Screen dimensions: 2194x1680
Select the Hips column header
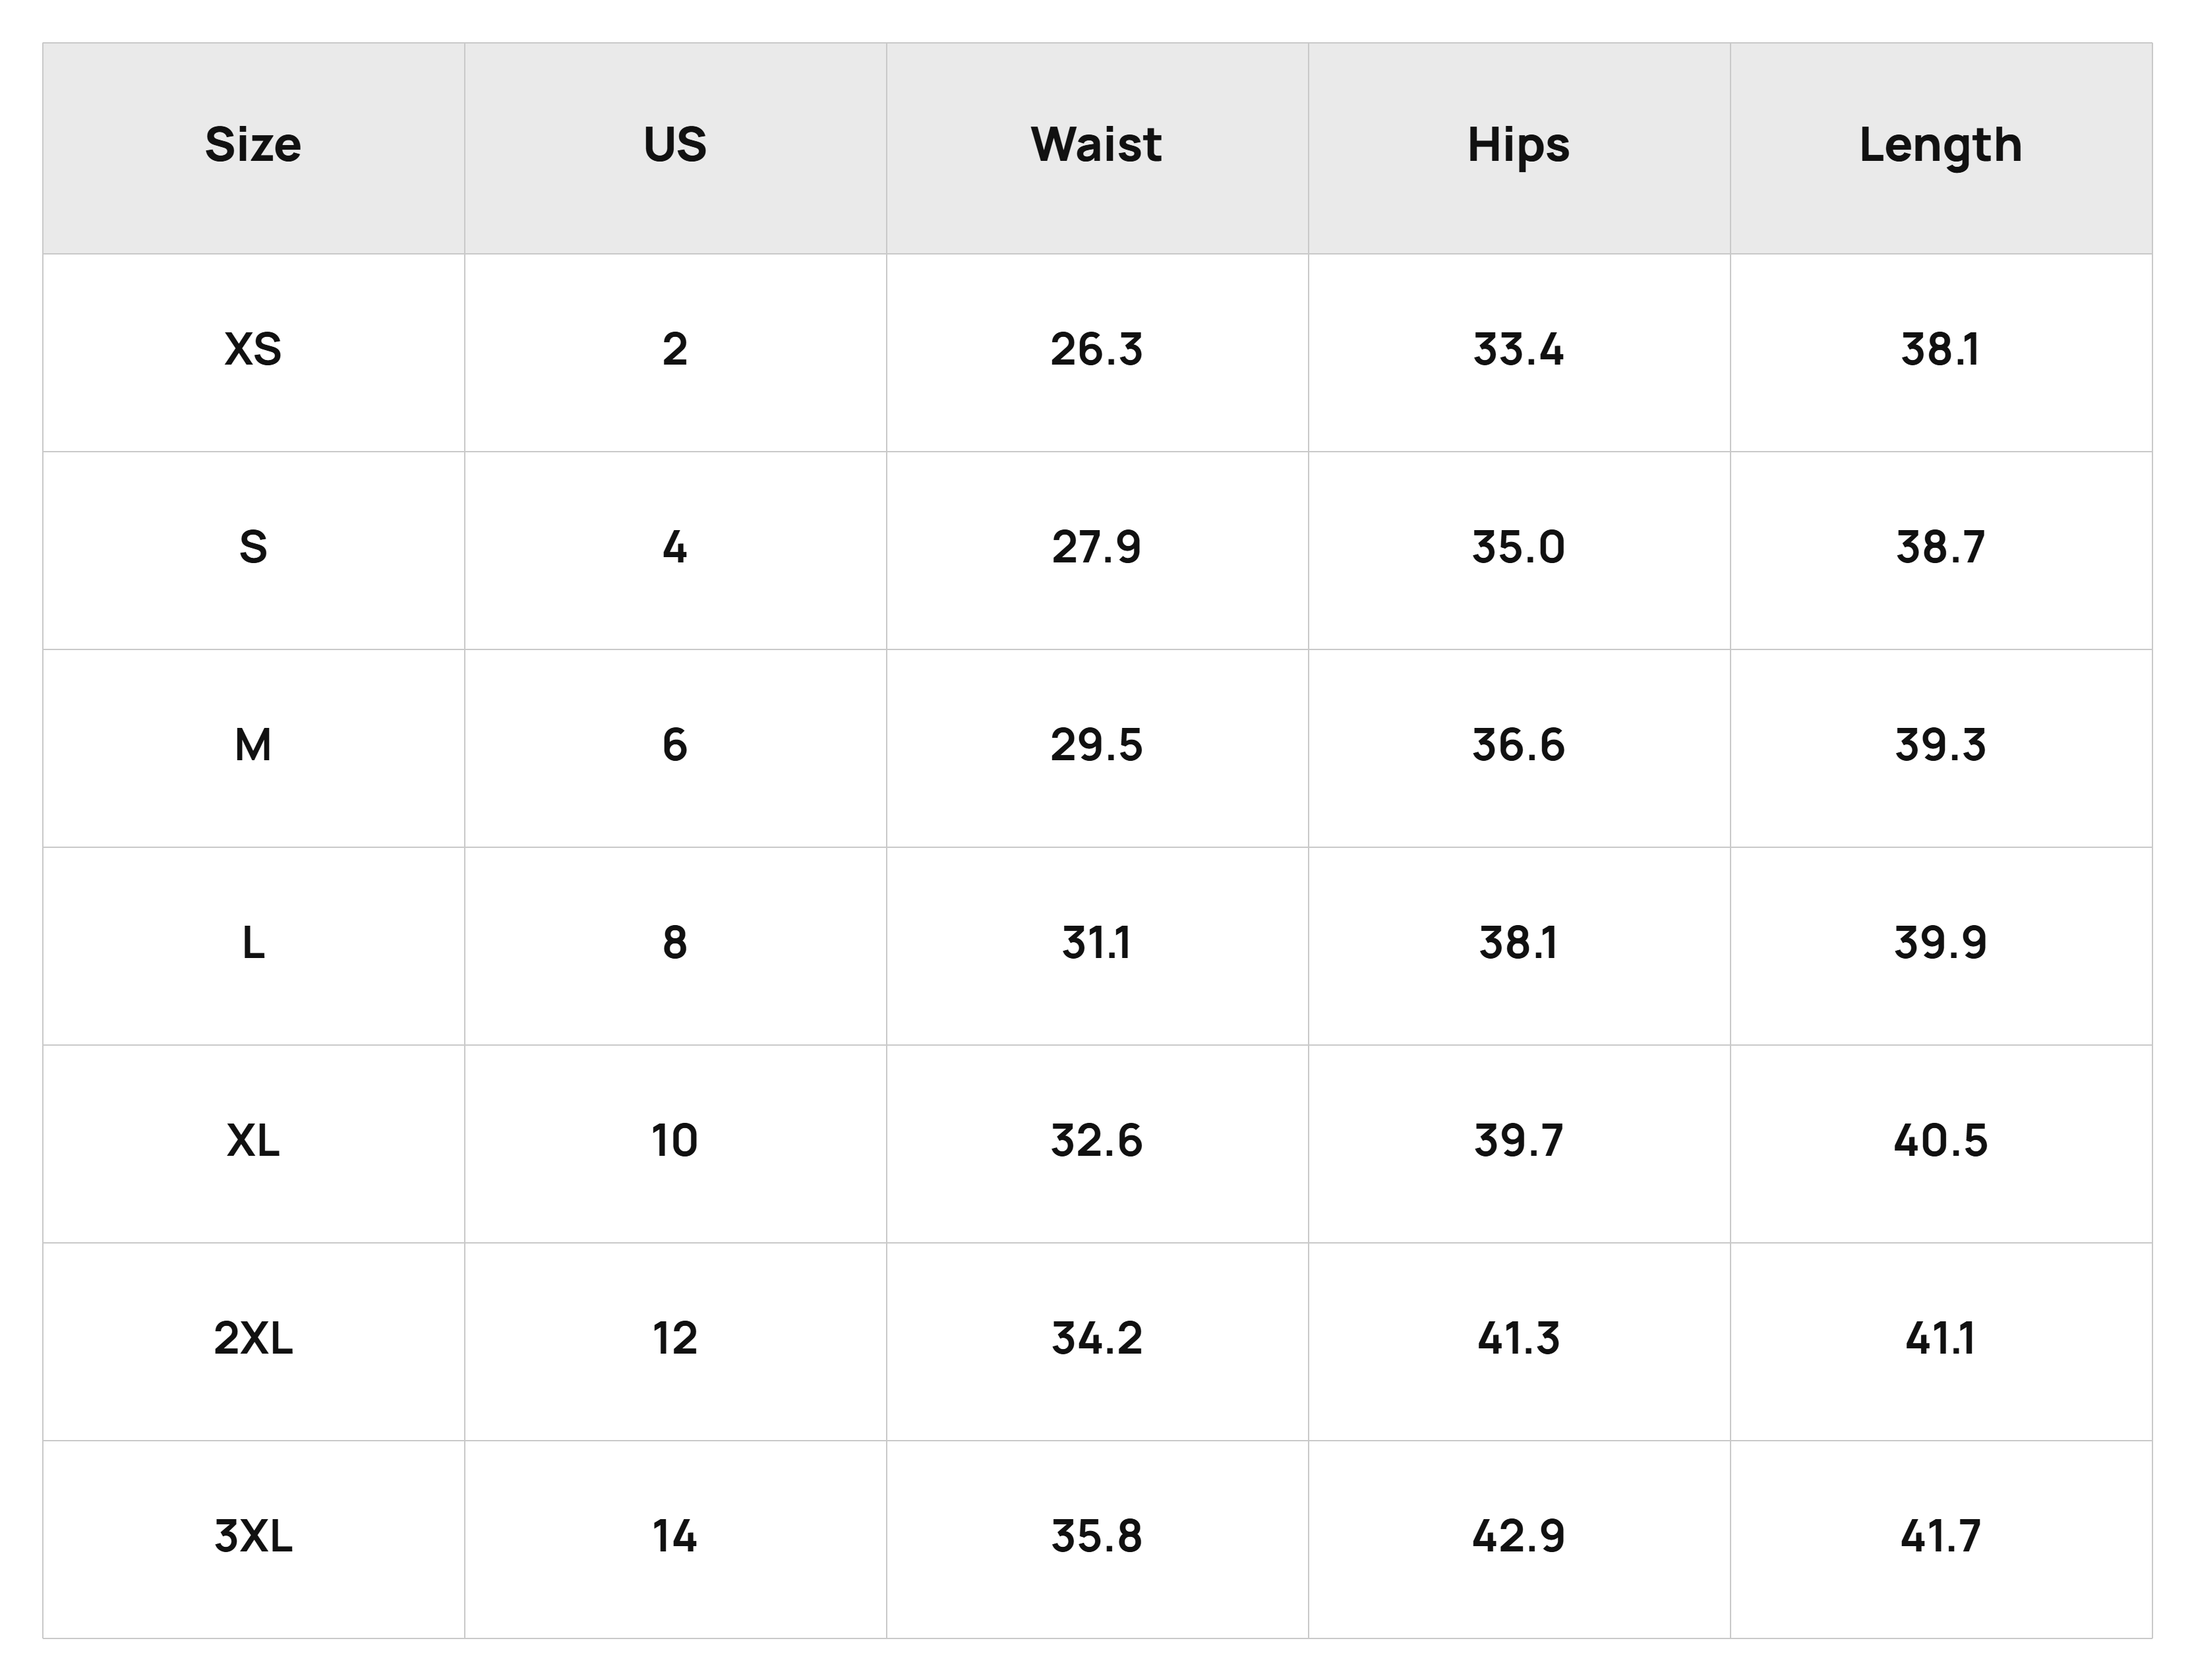click(1519, 147)
